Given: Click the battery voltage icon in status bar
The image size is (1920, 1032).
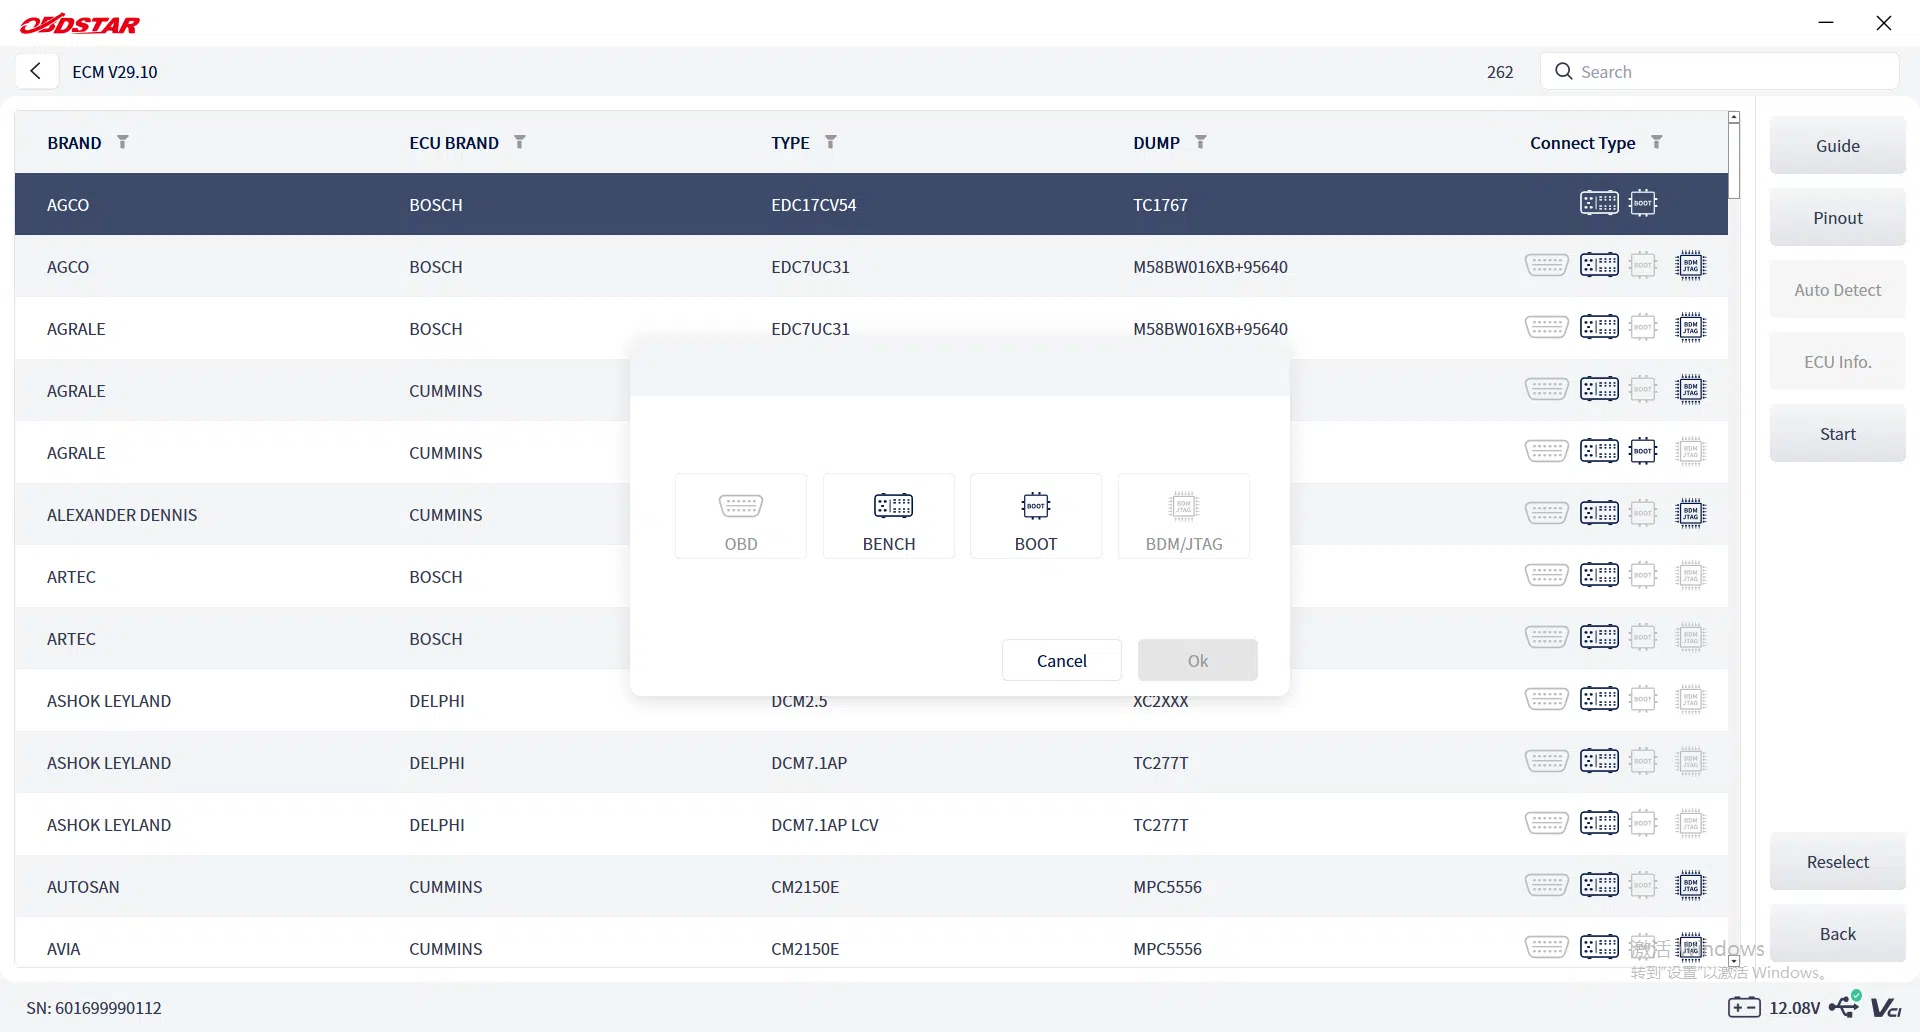Looking at the screenshot, I should [x=1744, y=1007].
